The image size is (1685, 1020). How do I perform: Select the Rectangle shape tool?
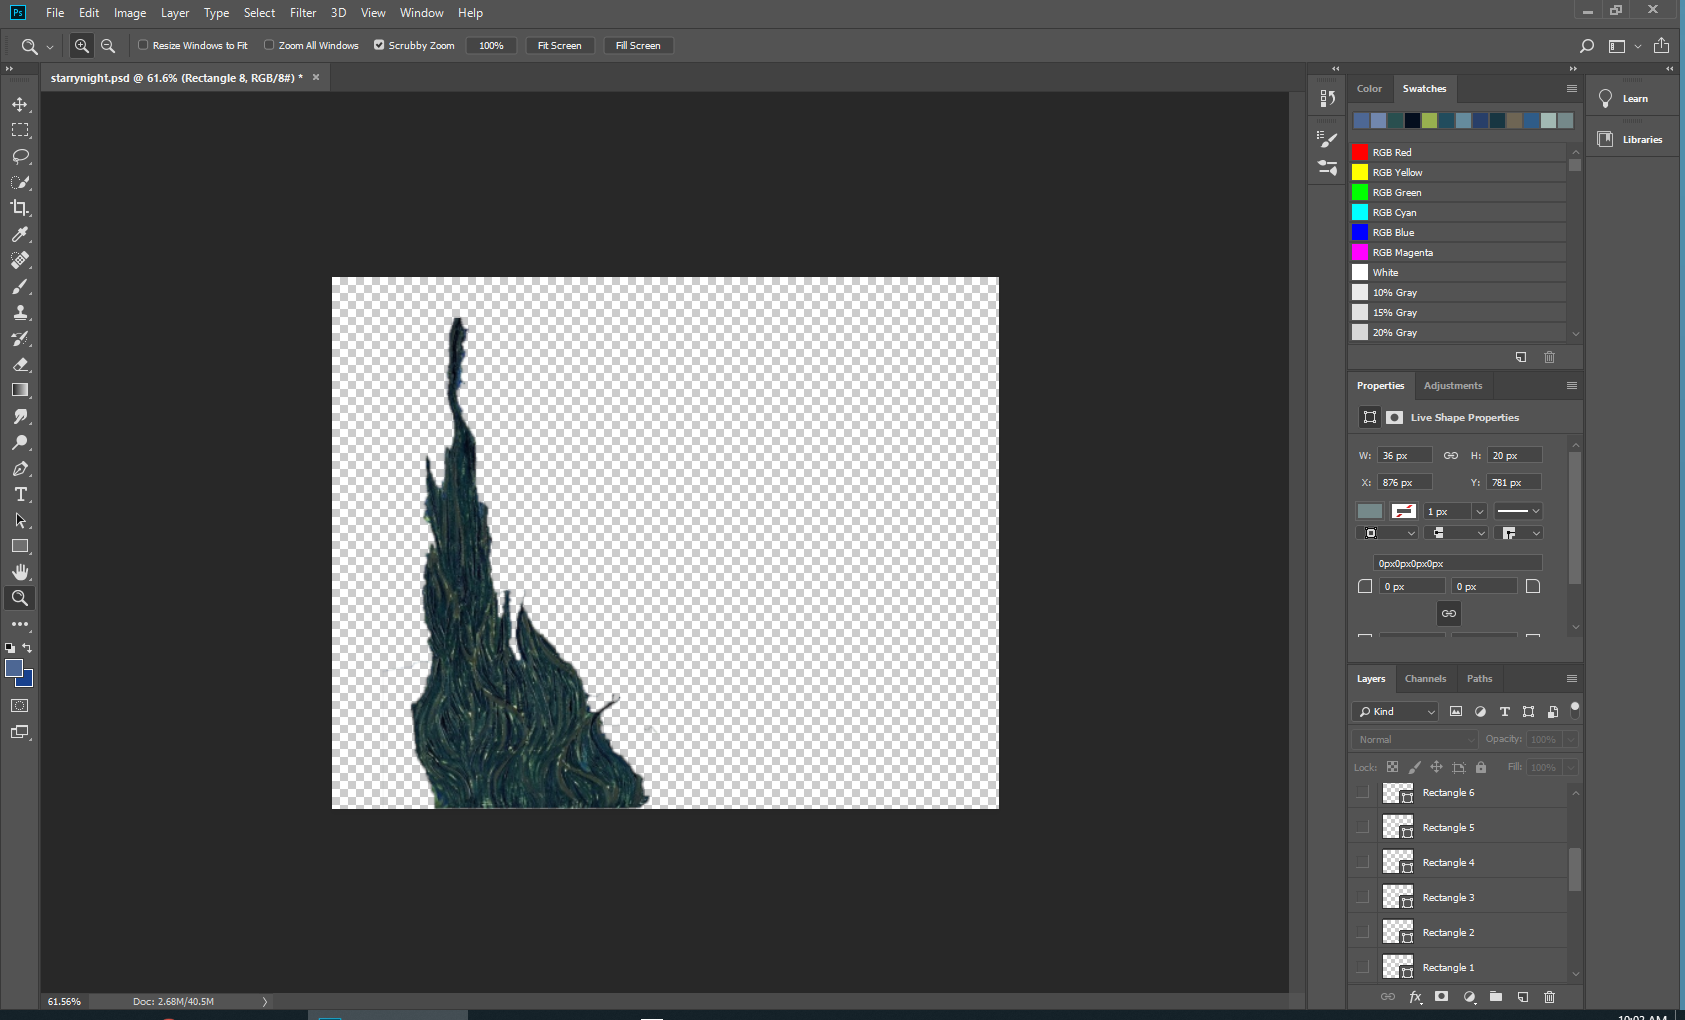[x=20, y=546]
